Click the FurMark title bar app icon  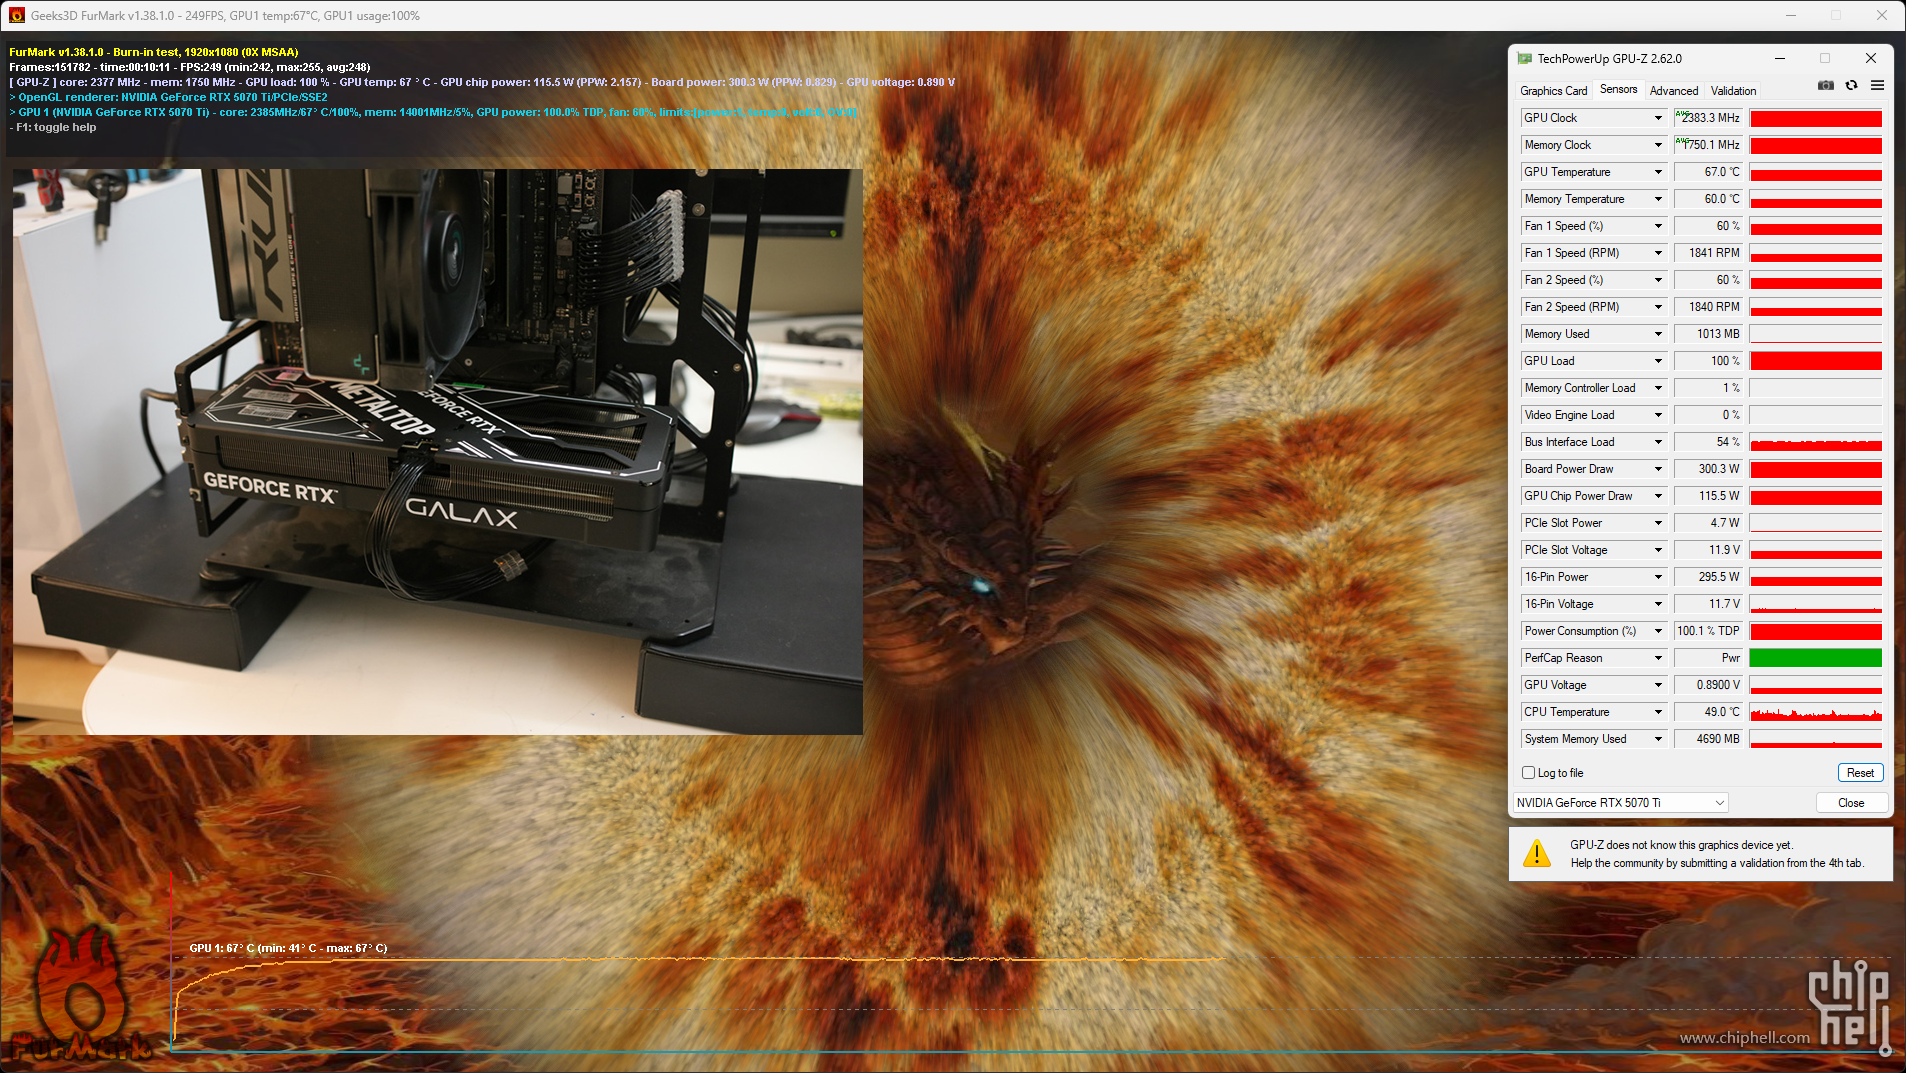pos(17,15)
